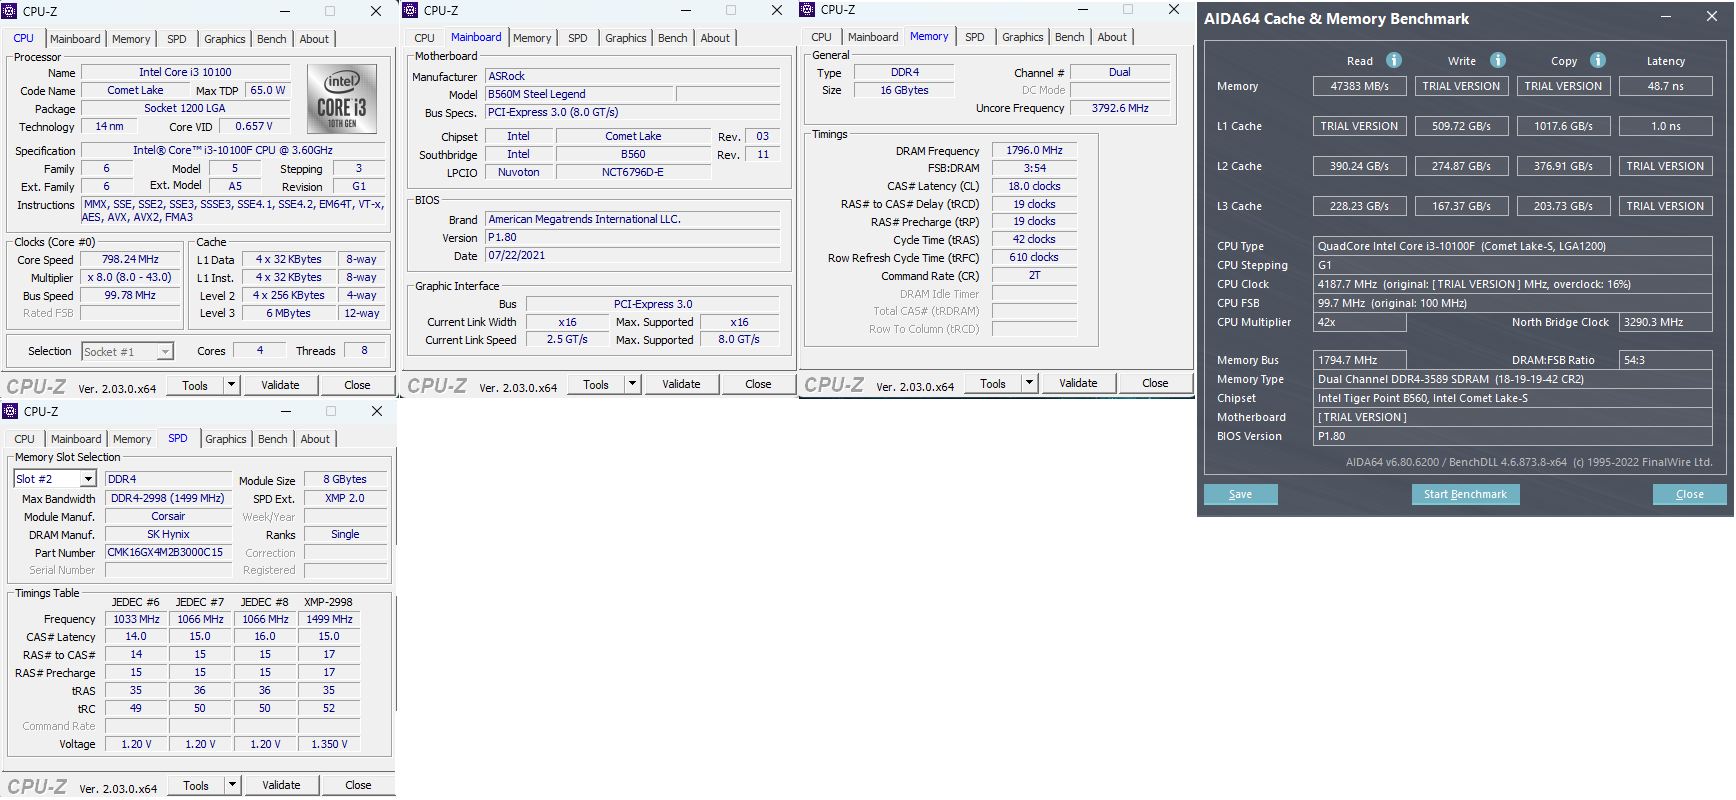Click the BIOS Version P1.80 field in CPU-Z
Viewport: 1736px width, 800px height.
[x=632, y=237]
